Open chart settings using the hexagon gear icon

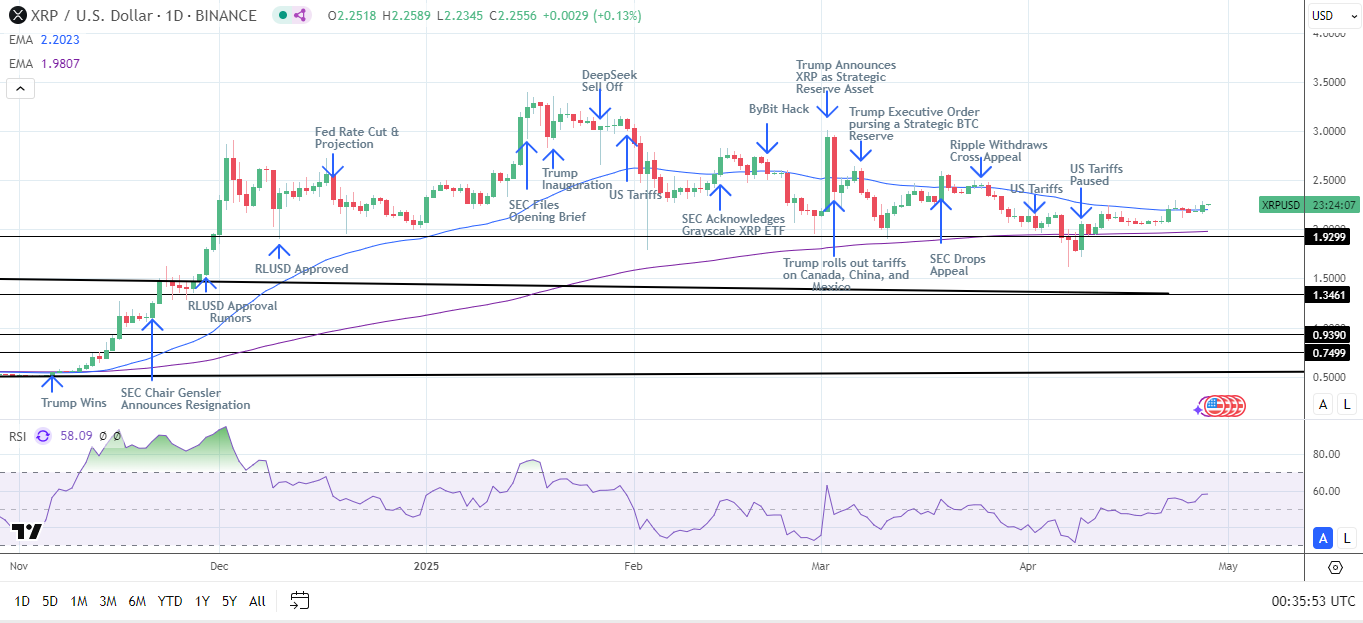(x=1335, y=567)
